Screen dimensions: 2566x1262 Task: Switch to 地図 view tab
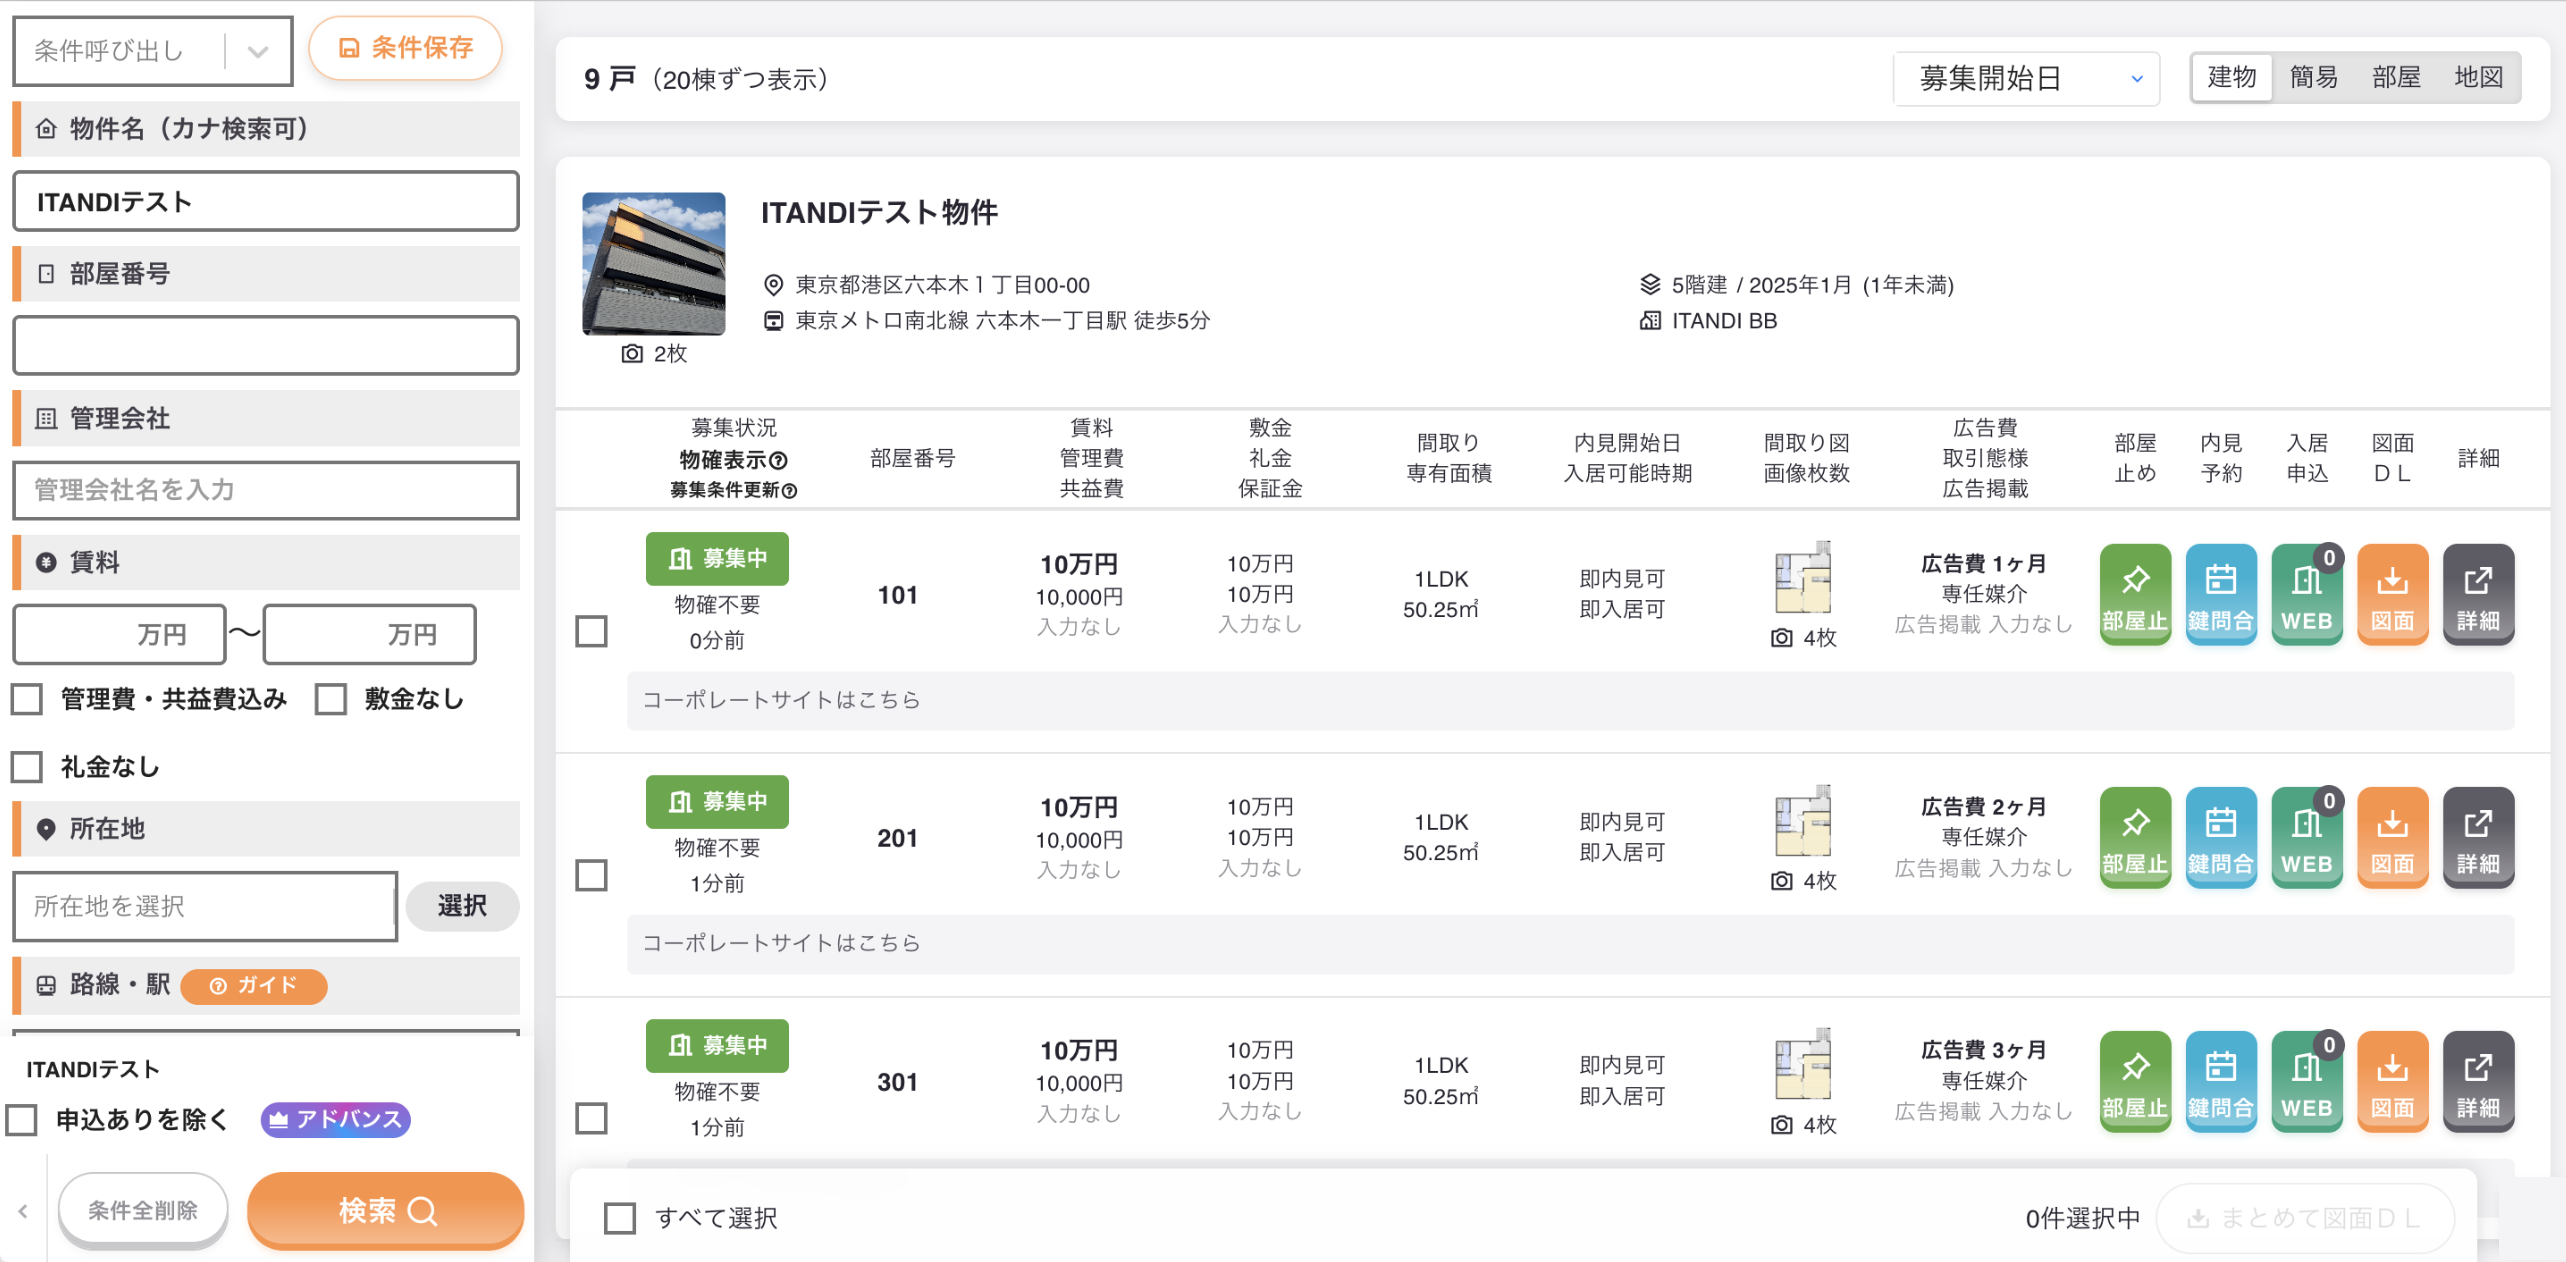tap(2478, 77)
